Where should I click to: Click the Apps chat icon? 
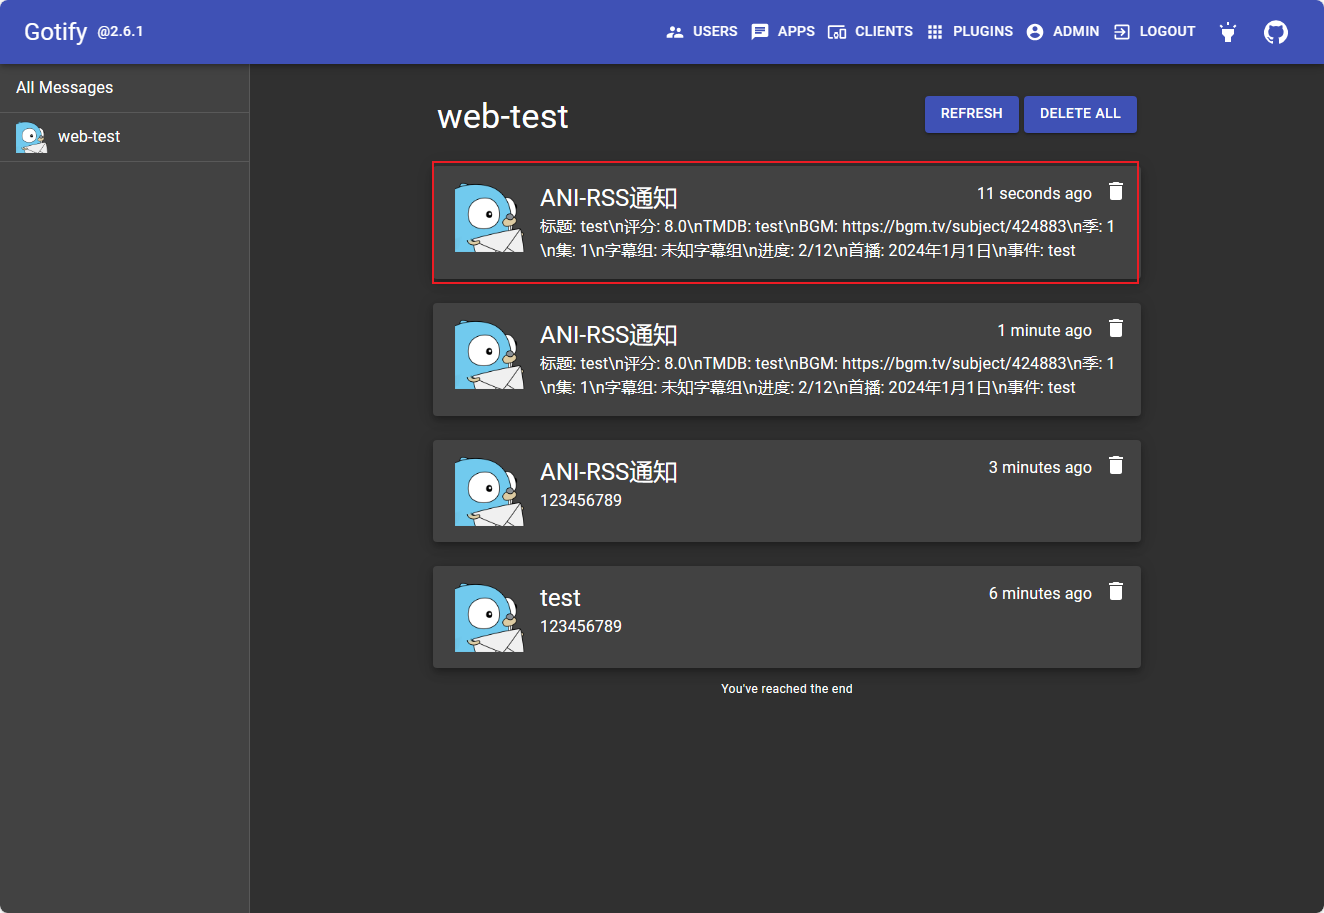click(760, 32)
